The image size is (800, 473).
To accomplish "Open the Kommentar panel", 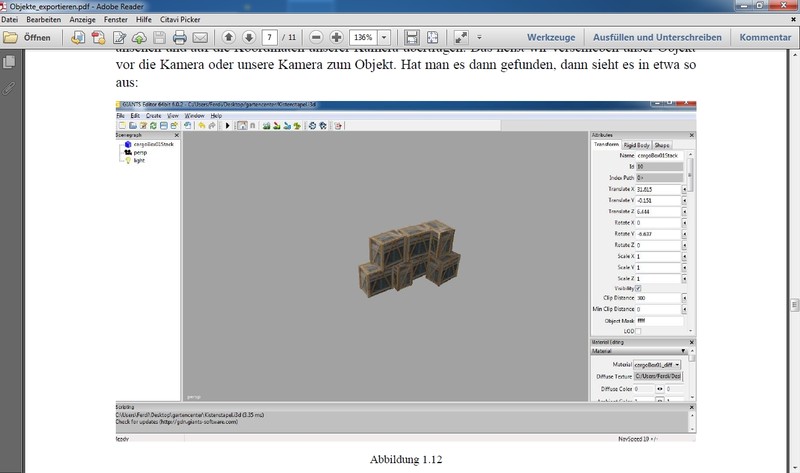I will [764, 38].
